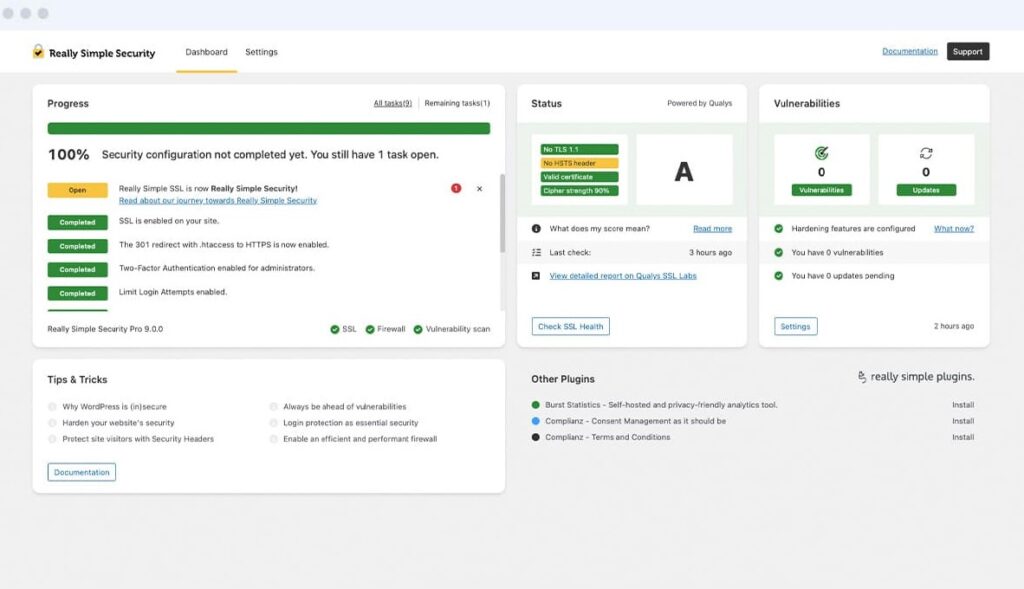Click the info icon beside score question

tap(536, 229)
